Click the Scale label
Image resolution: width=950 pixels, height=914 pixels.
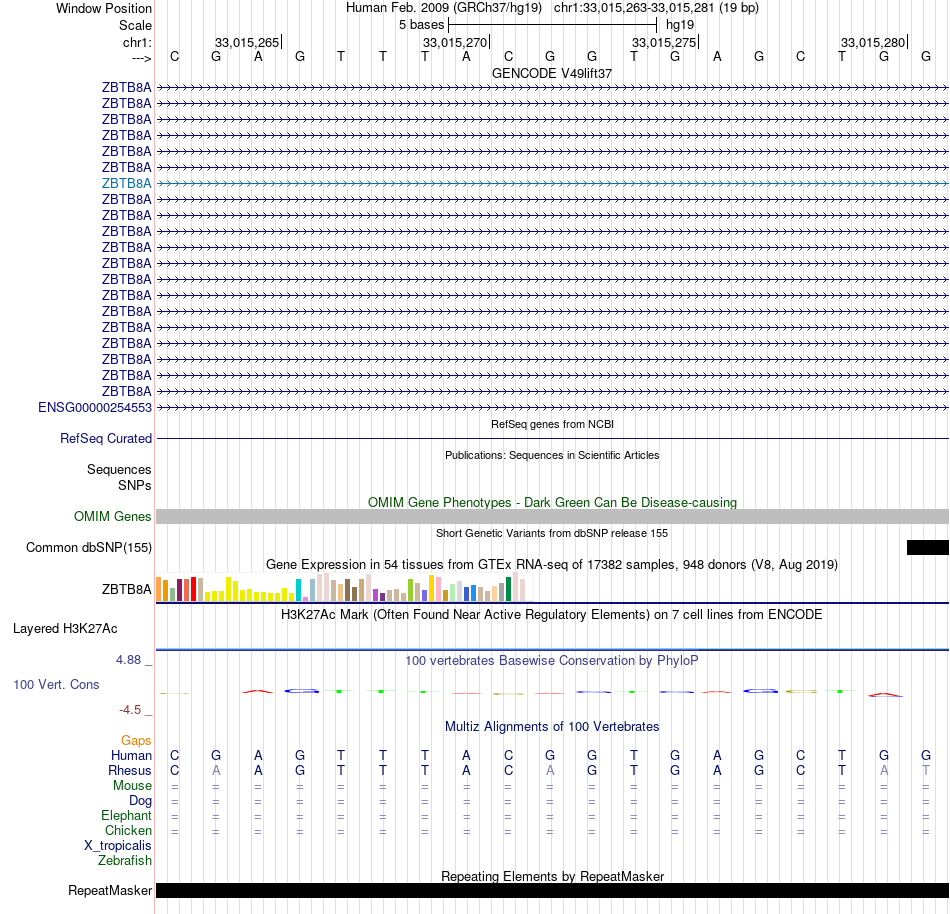click(135, 25)
